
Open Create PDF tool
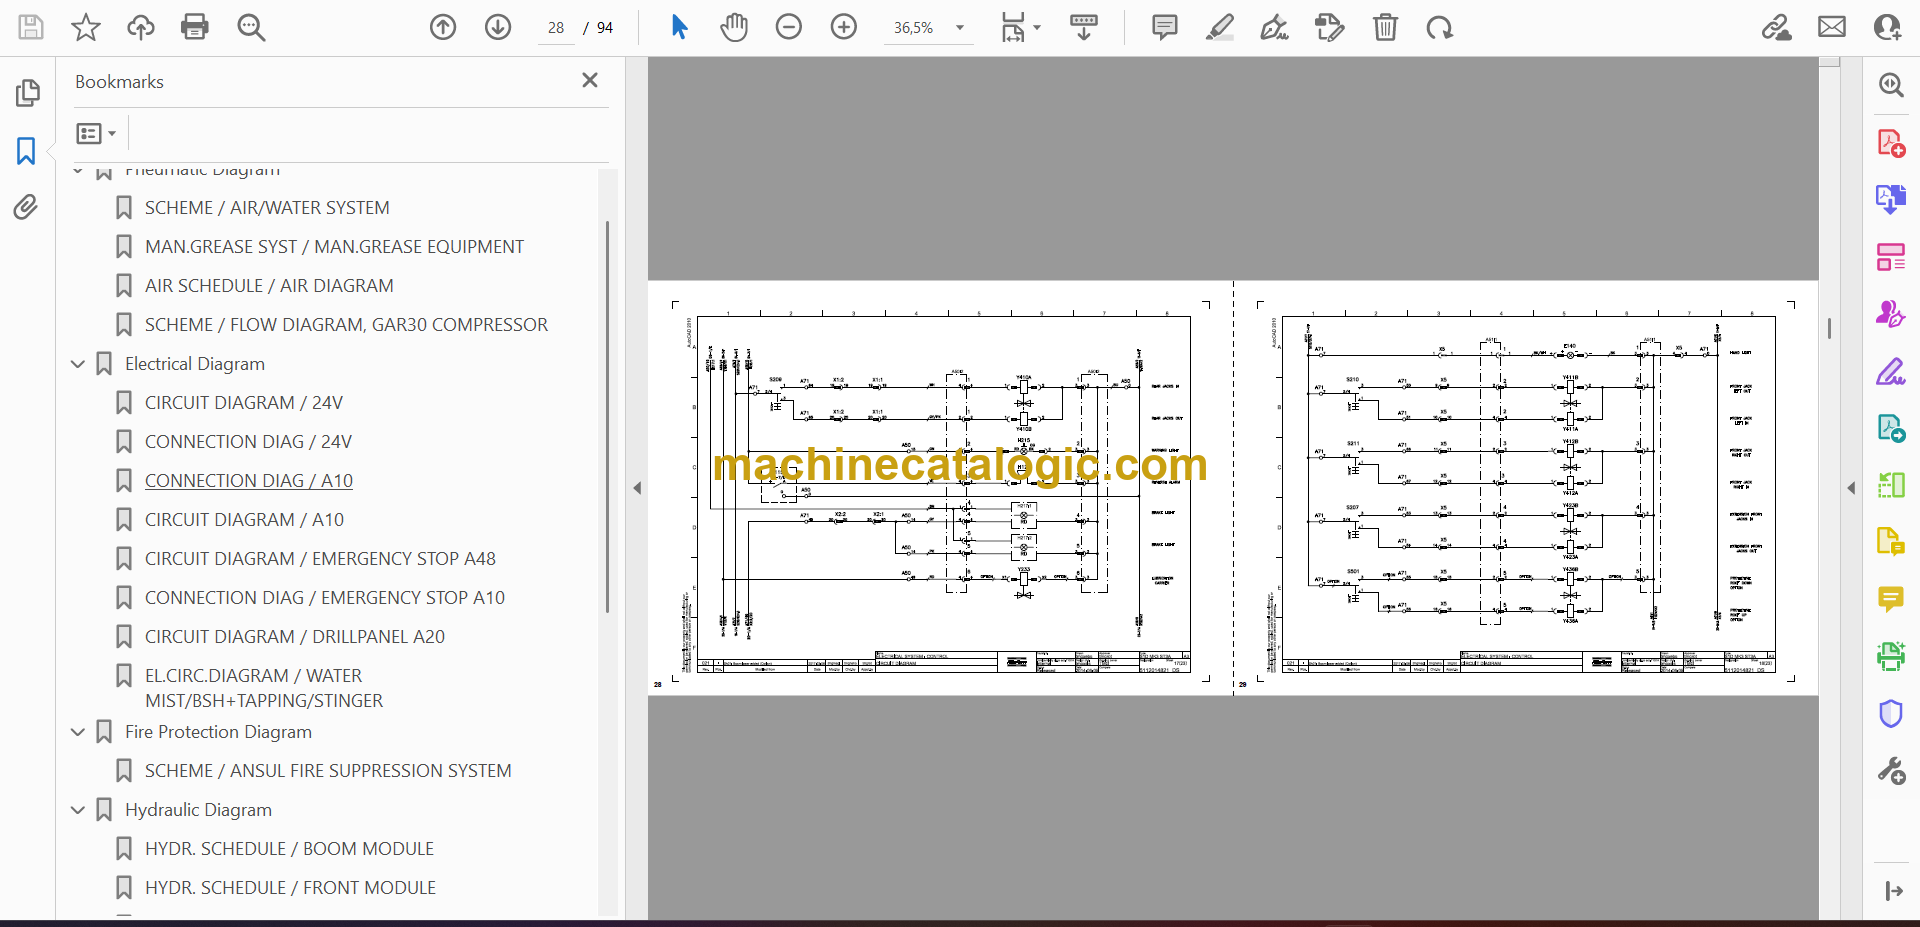pos(1890,143)
